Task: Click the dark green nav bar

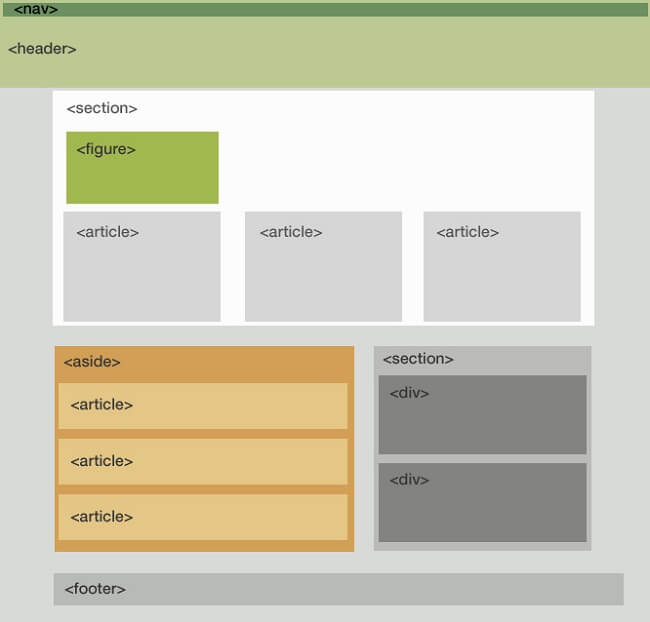Action: point(325,10)
